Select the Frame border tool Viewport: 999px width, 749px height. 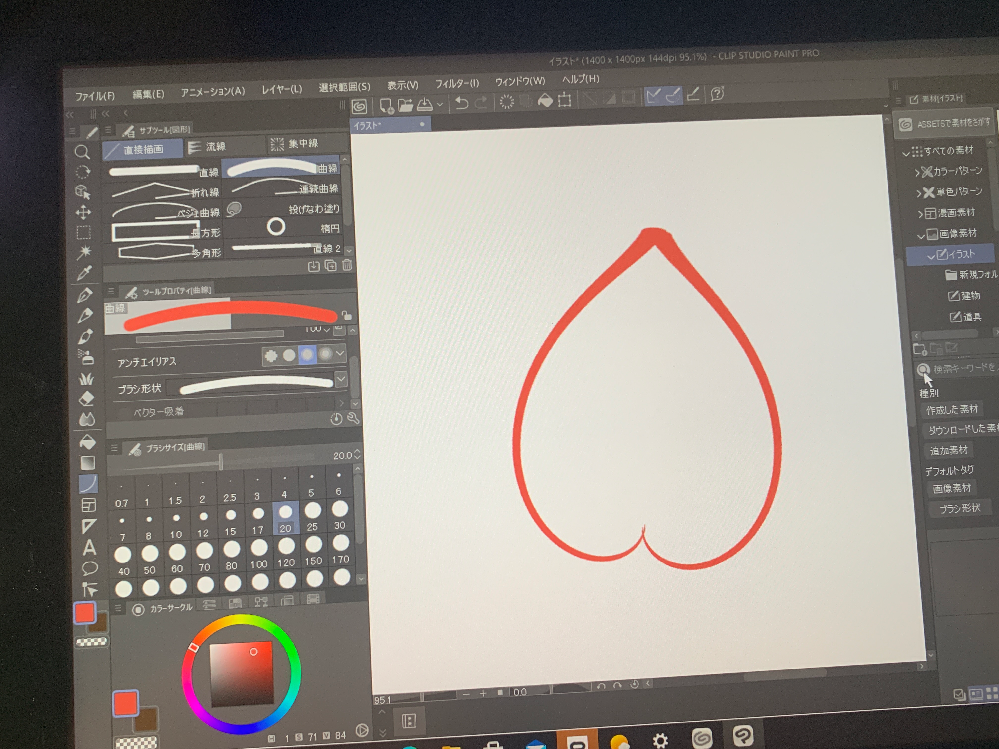coord(89,505)
